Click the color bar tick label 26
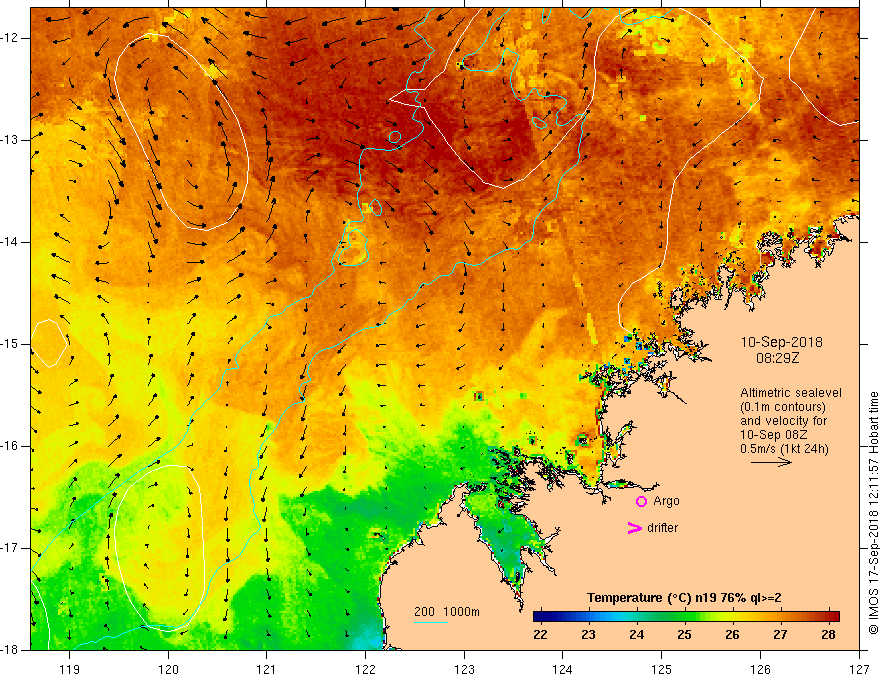 click(732, 635)
